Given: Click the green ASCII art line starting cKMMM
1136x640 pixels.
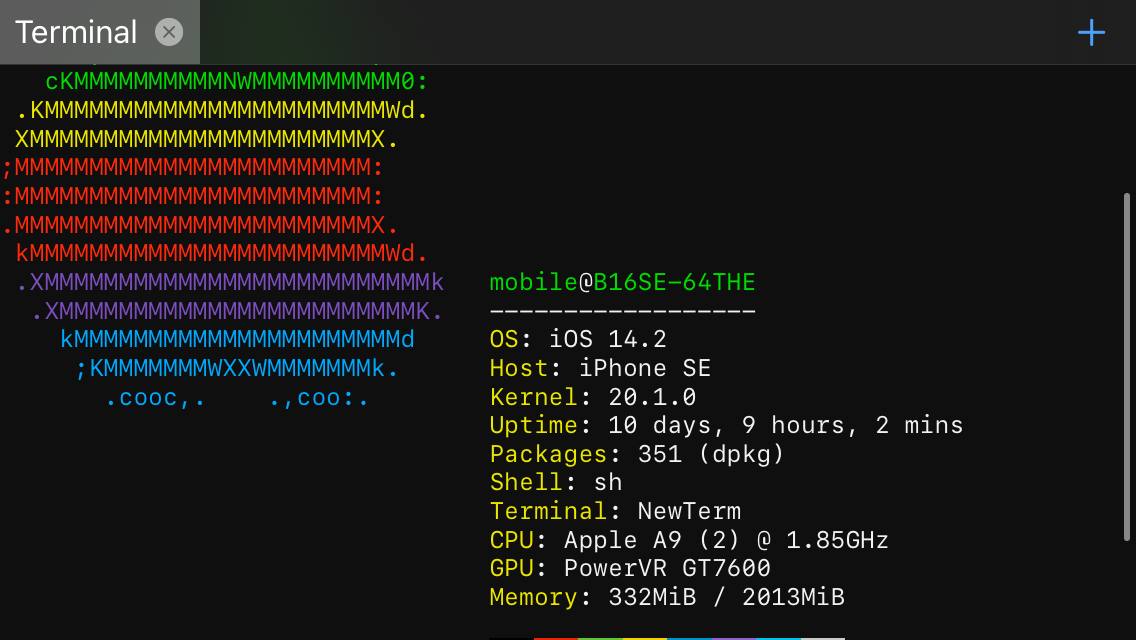Looking at the screenshot, I should tap(236, 81).
